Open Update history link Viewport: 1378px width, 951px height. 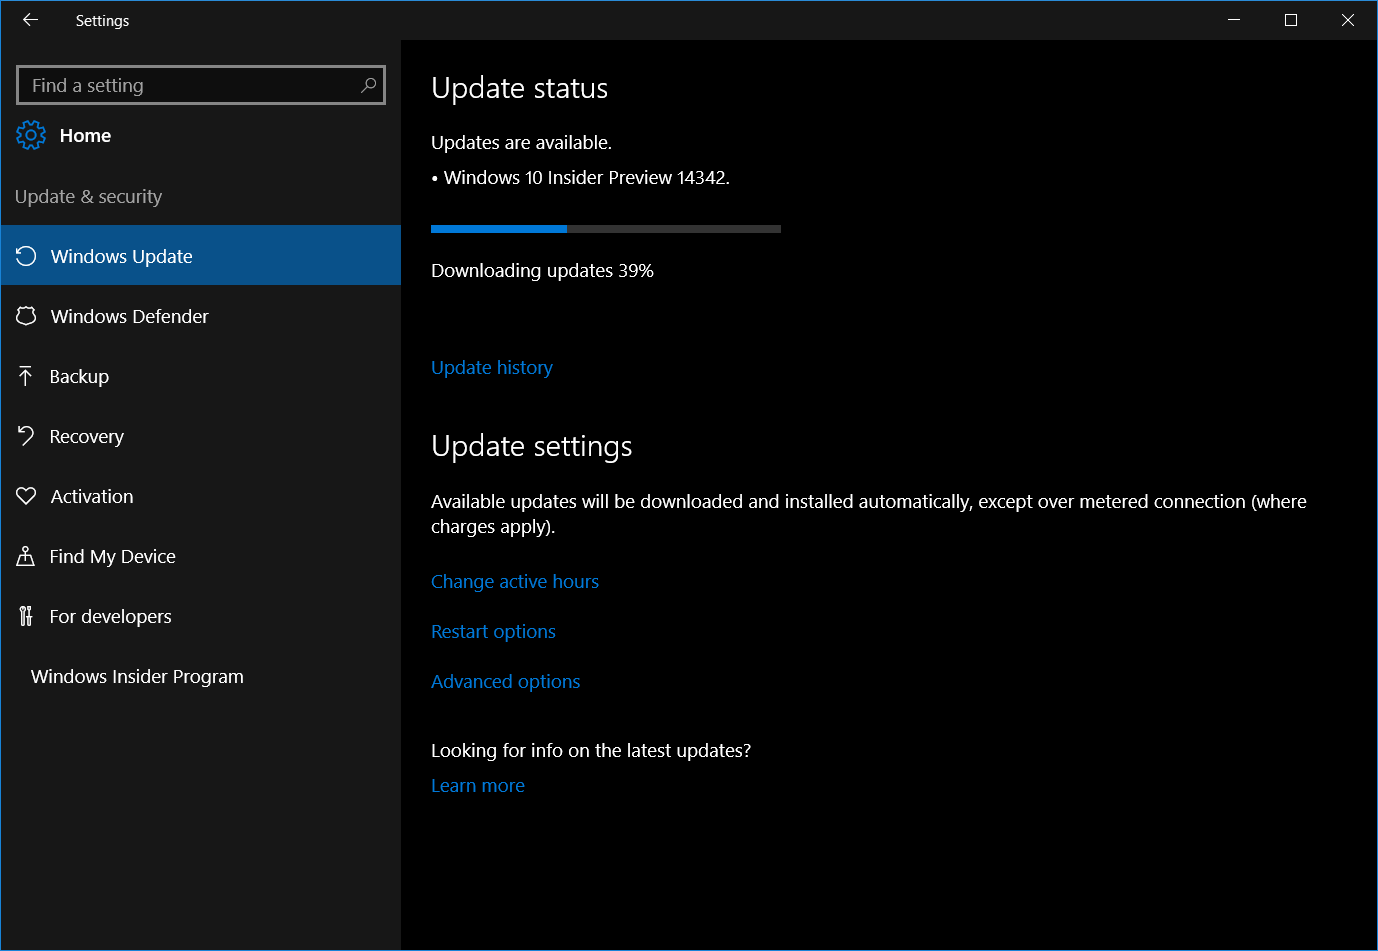coord(491,368)
